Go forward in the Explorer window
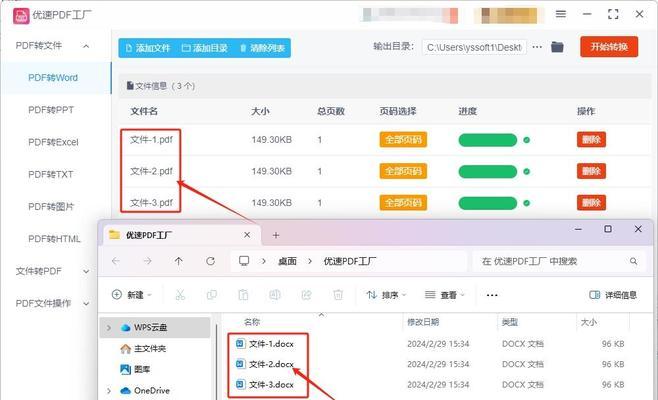 [147, 261]
